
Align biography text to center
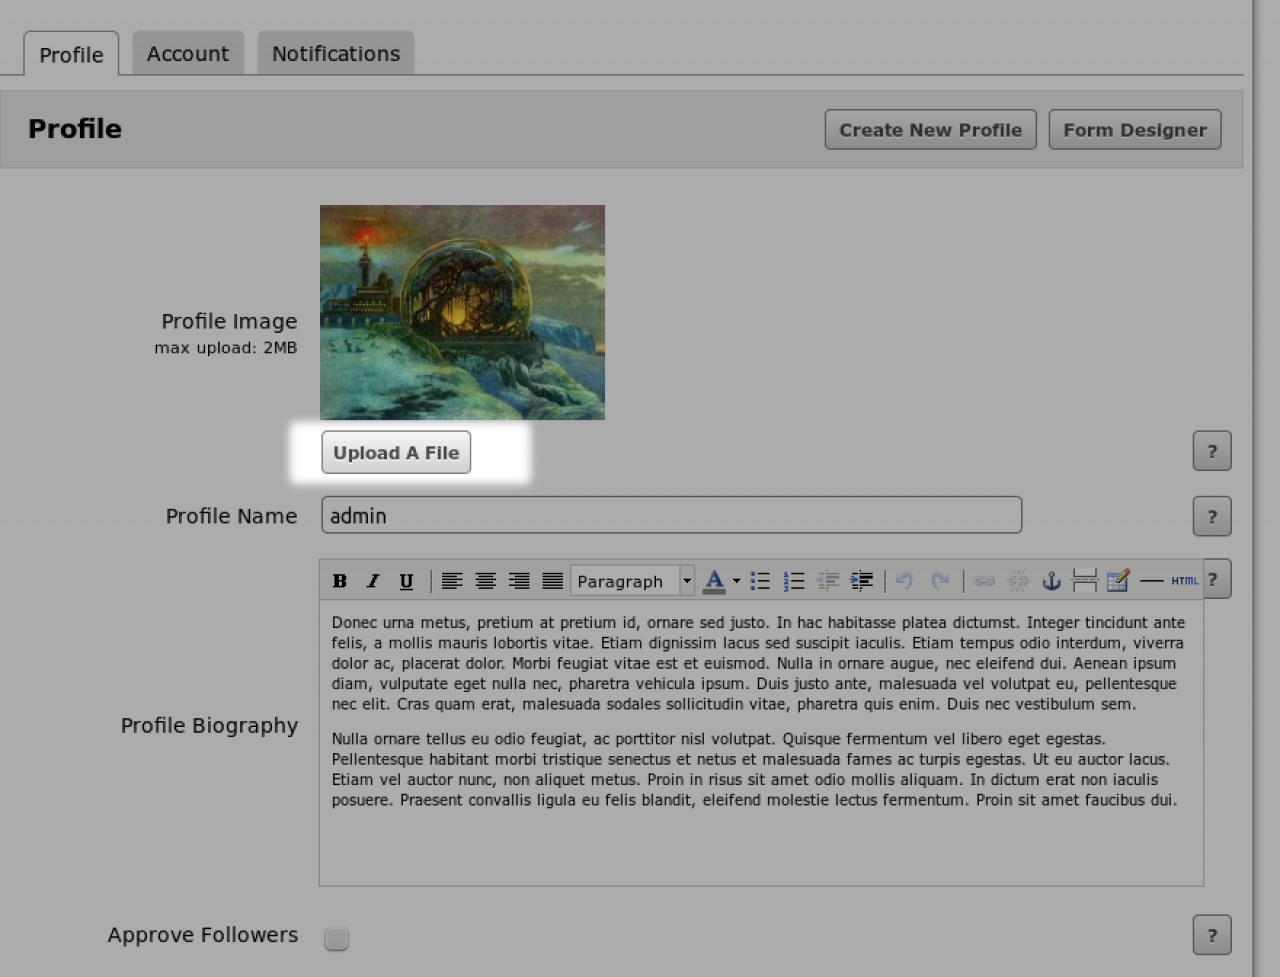(486, 581)
